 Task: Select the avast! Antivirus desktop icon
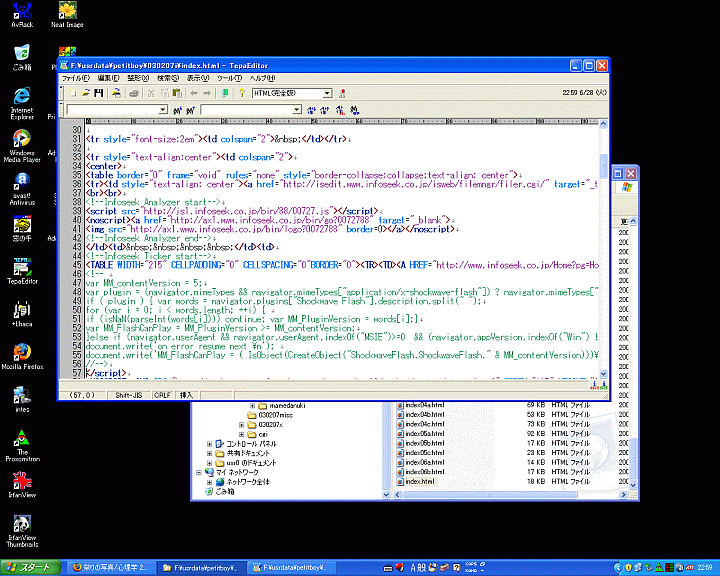[x=22, y=185]
